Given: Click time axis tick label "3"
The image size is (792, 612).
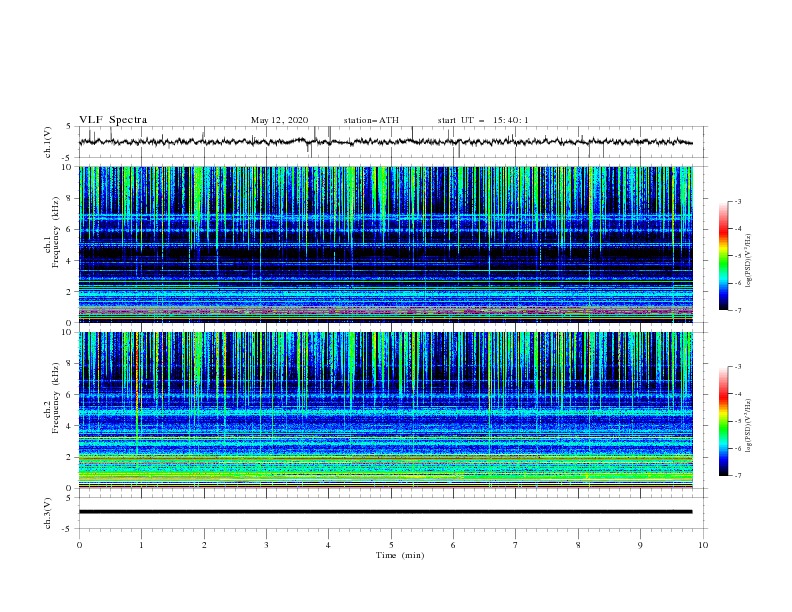Looking at the screenshot, I should [x=266, y=545].
